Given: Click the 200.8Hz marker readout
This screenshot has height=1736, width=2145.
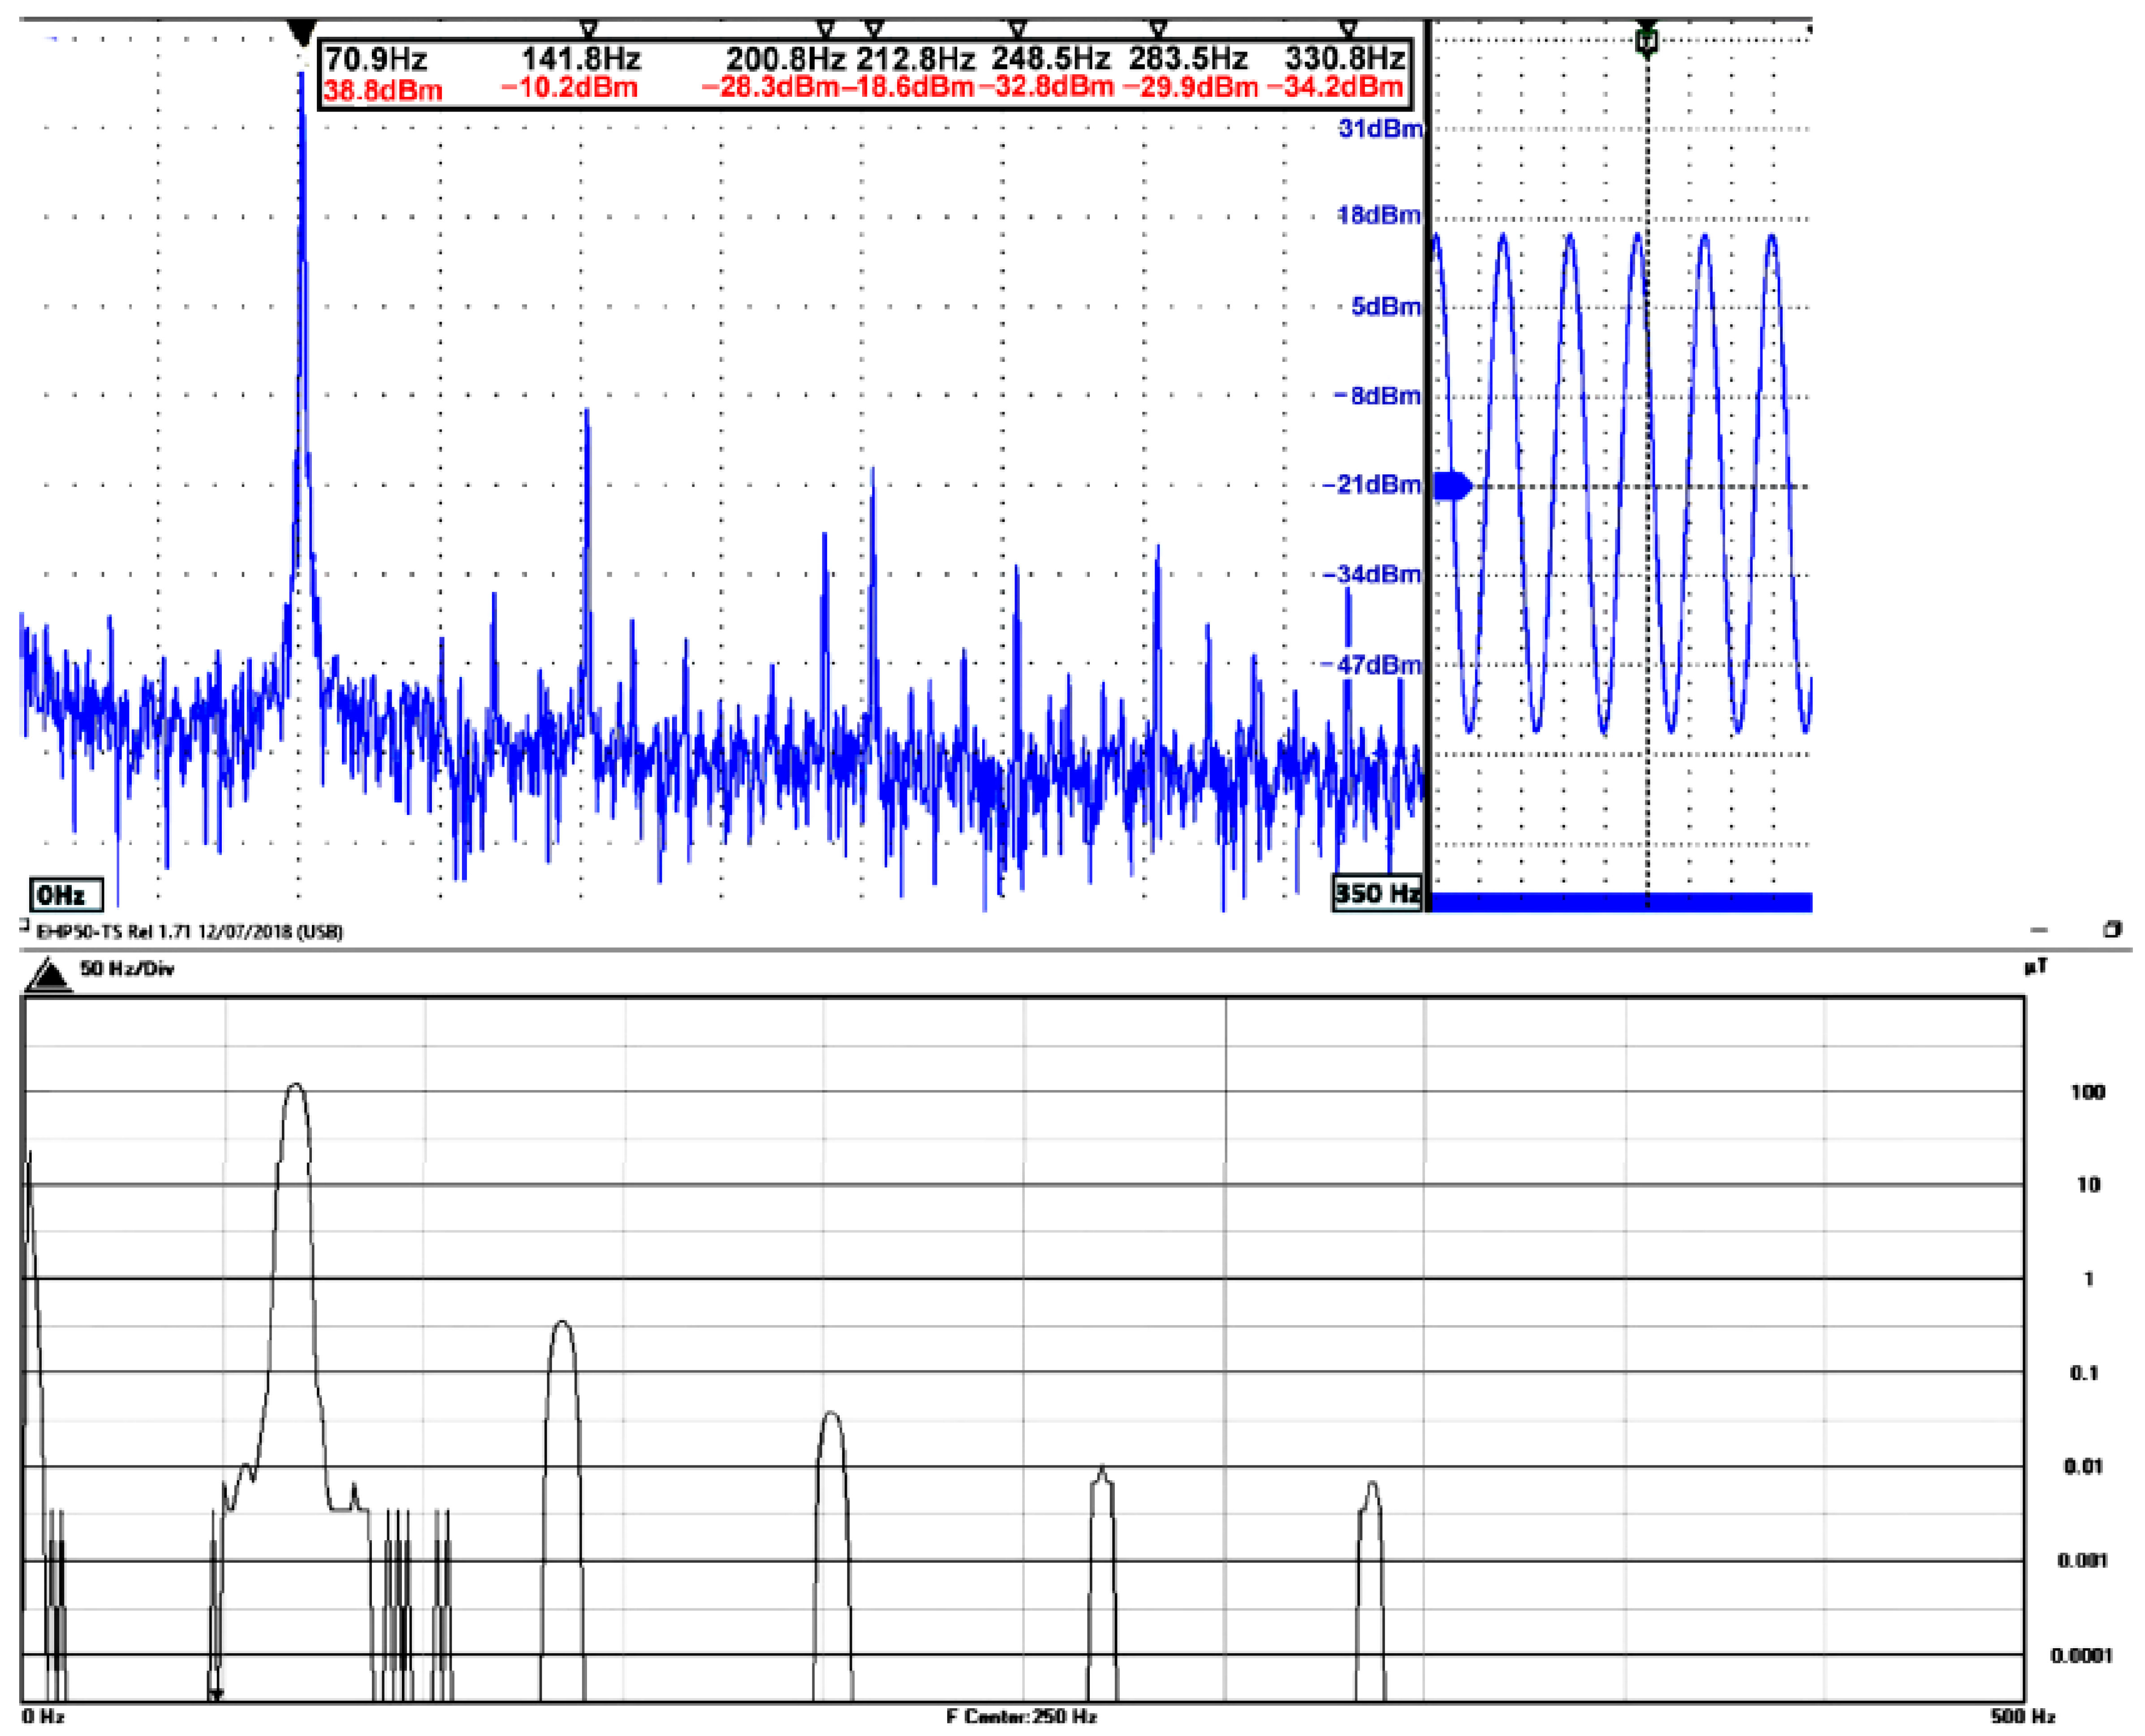Looking at the screenshot, I should point(785,59).
